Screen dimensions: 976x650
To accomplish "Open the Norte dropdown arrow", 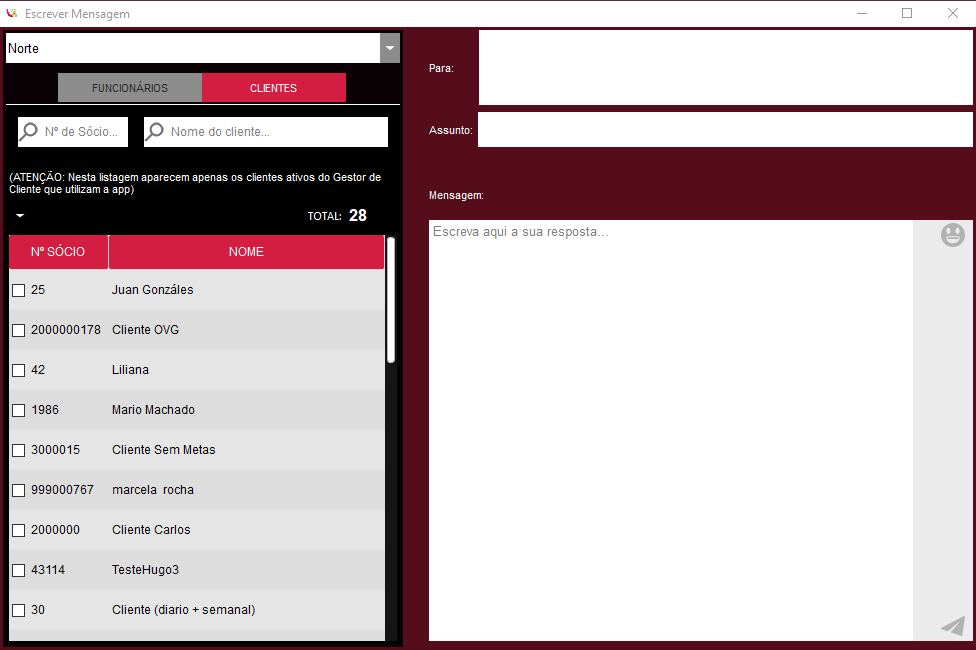I will [x=390, y=48].
